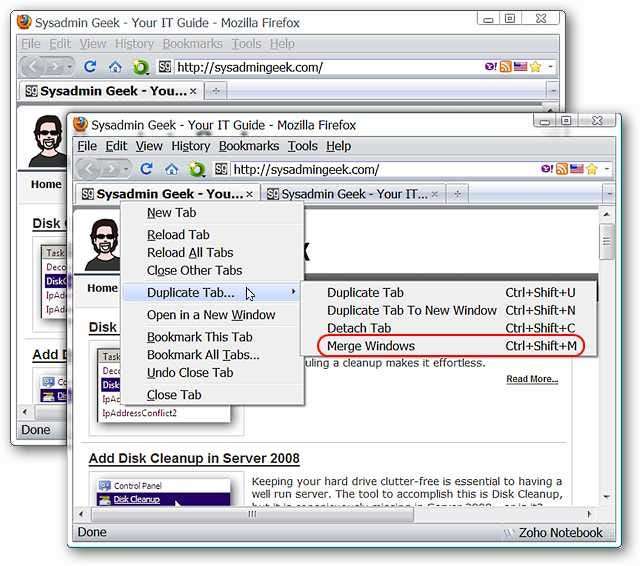This screenshot has width=640, height=566.
Task: Click the URL field in the front window
Action: [x=380, y=169]
